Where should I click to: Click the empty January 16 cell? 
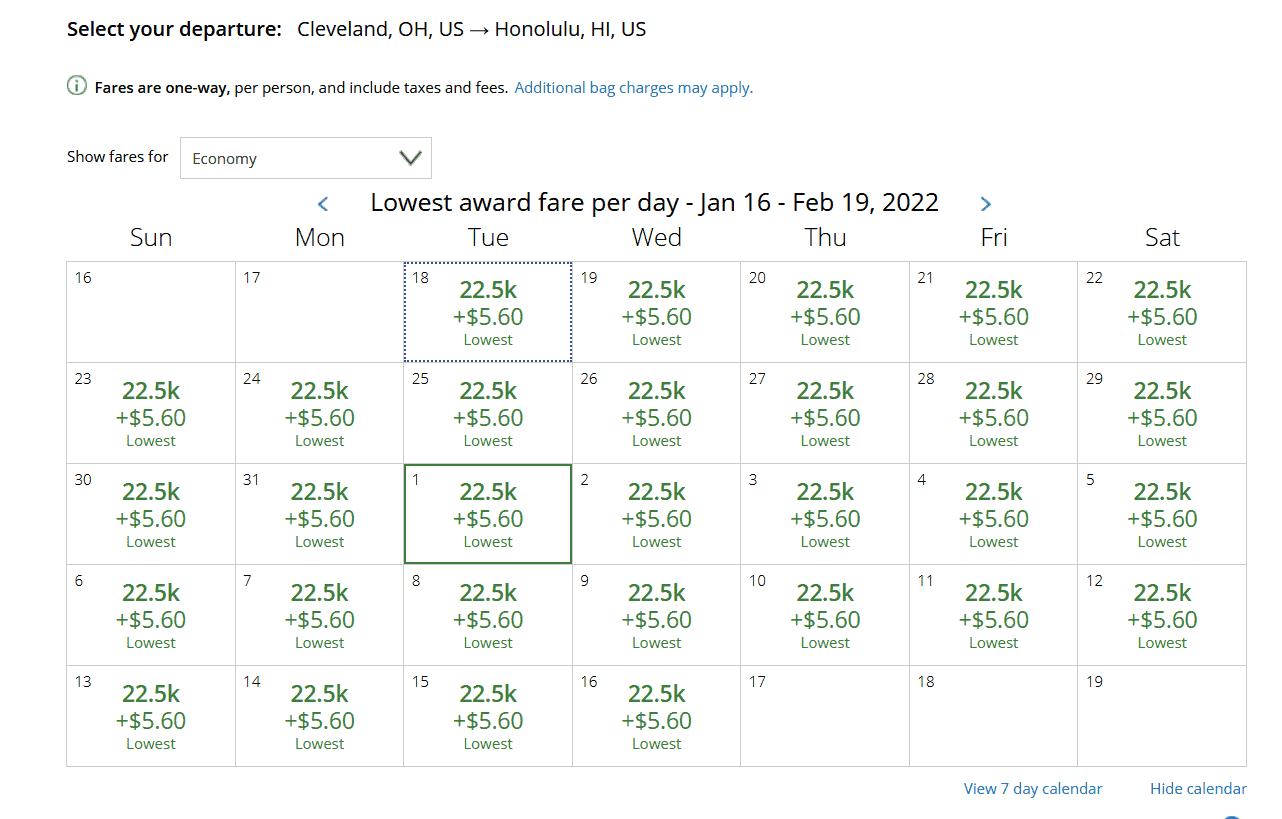151,312
